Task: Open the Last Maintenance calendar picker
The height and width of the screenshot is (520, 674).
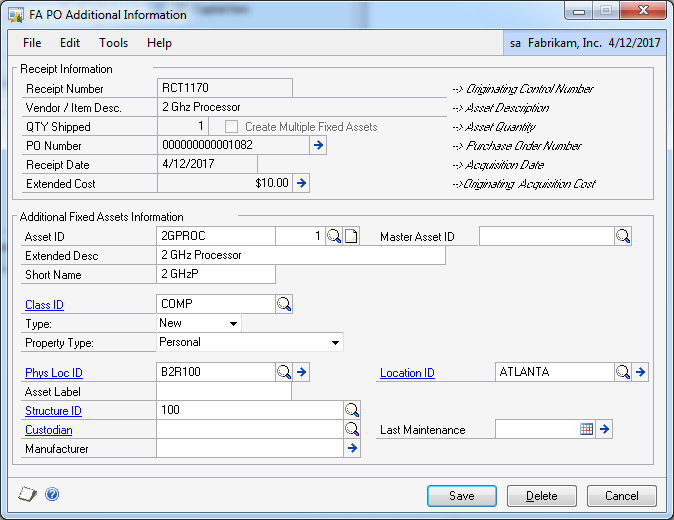Action: pos(586,429)
